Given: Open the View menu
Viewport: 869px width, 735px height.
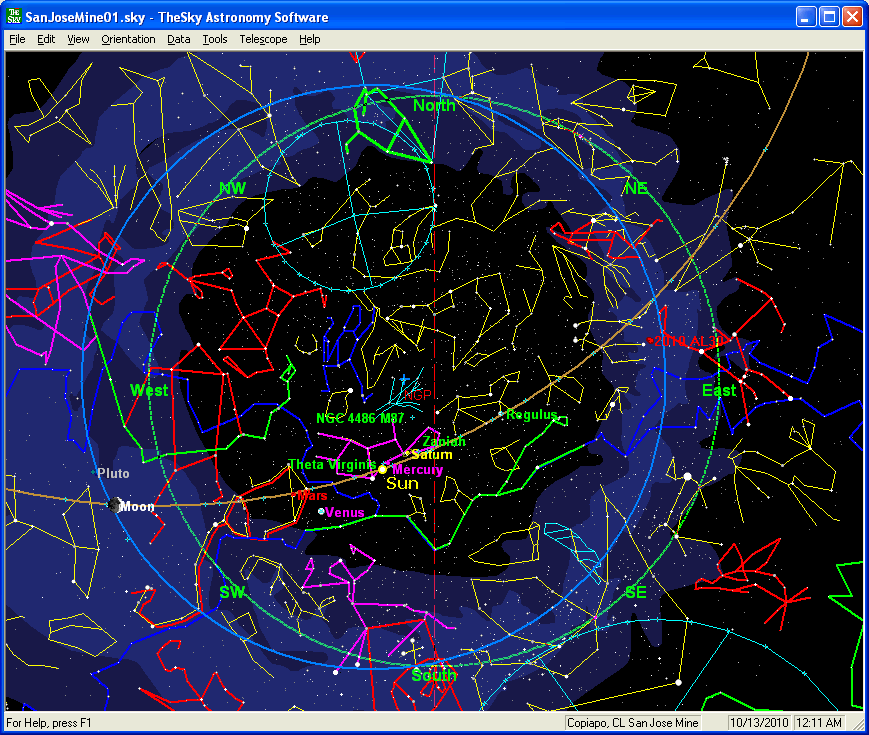Looking at the screenshot, I should (78, 39).
